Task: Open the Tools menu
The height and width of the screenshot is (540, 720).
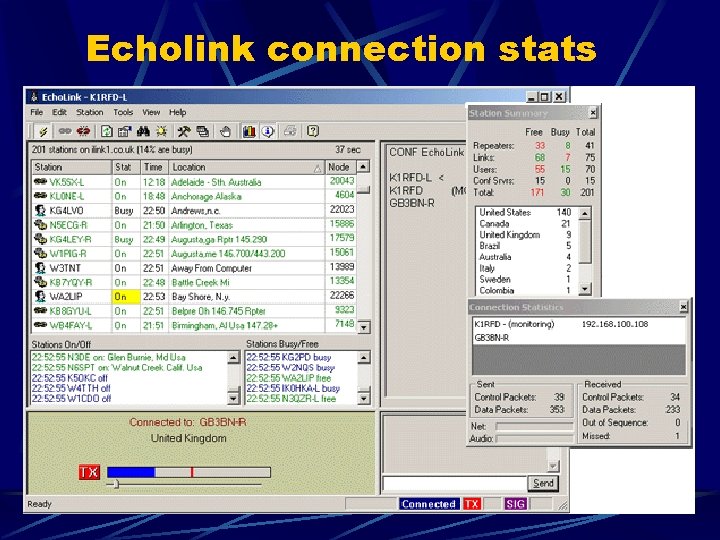Action: 123,112
